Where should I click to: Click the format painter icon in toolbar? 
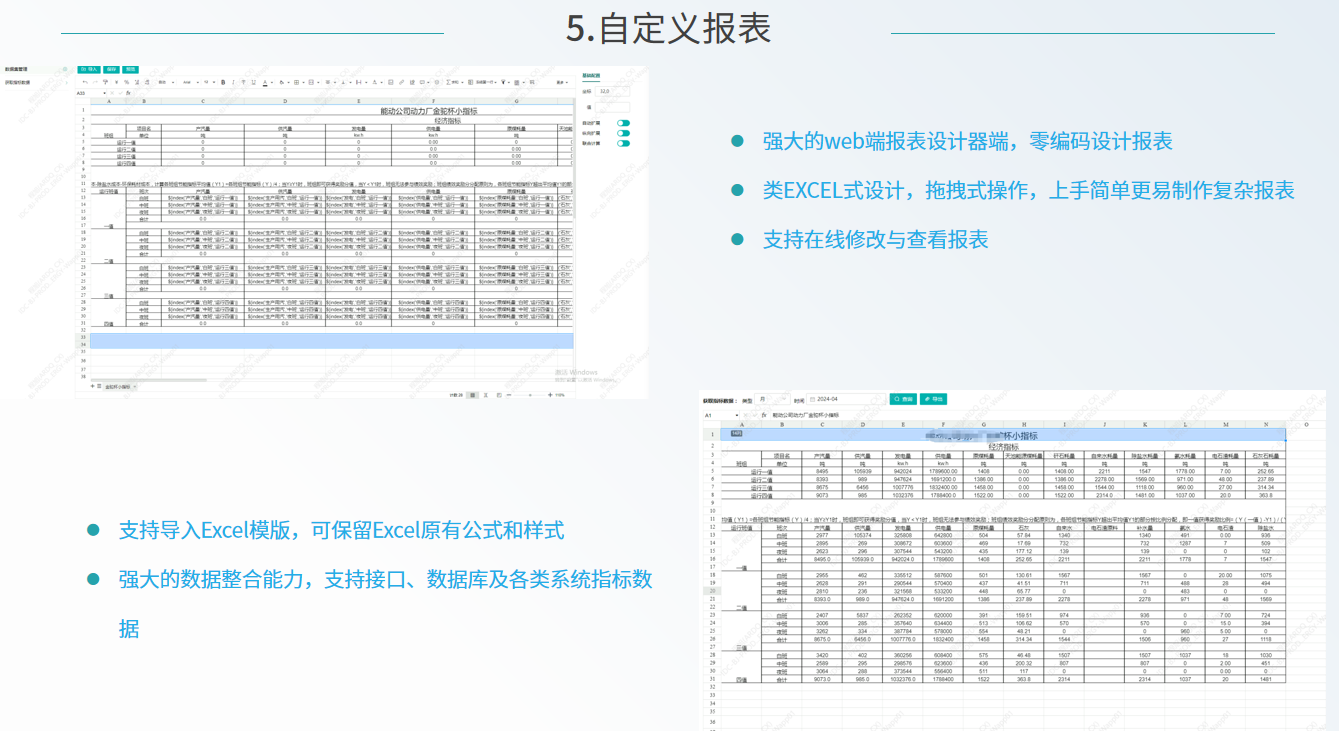point(105,82)
